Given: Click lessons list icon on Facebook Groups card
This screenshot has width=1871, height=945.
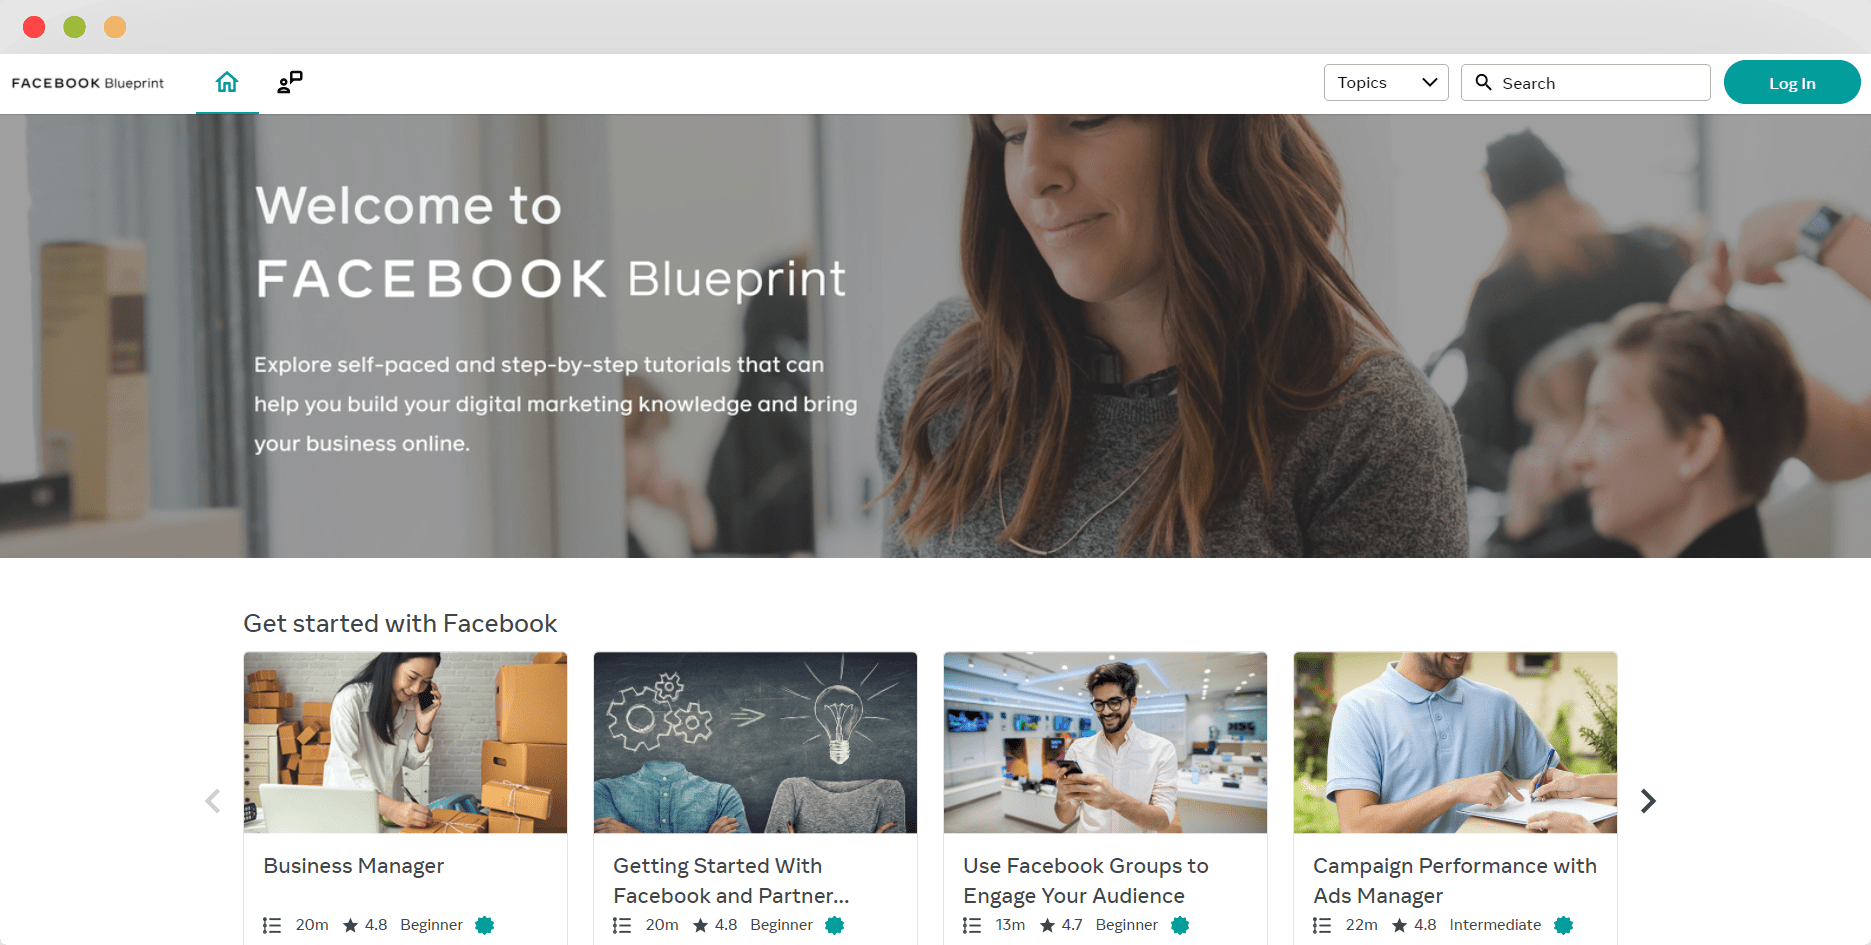Looking at the screenshot, I should click(972, 926).
